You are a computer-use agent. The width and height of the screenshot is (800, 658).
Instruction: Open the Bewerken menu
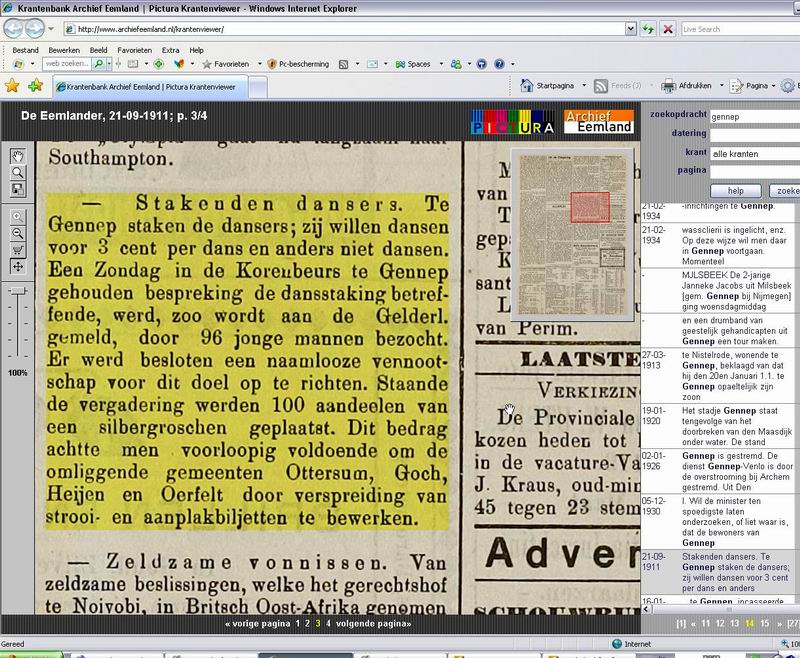coord(64,50)
